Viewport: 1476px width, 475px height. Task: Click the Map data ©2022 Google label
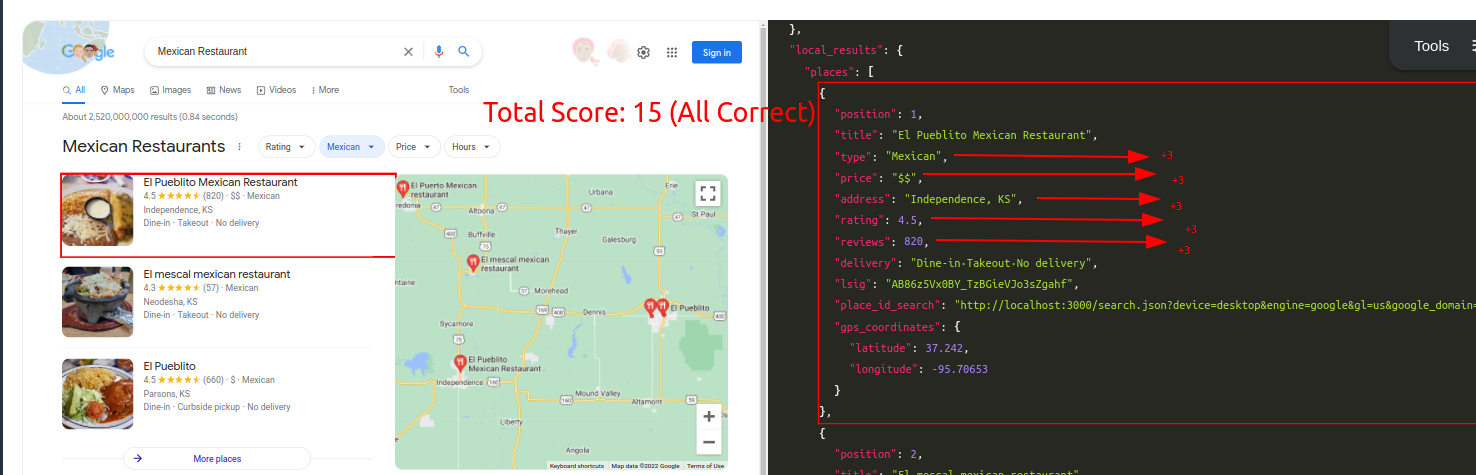[645, 466]
